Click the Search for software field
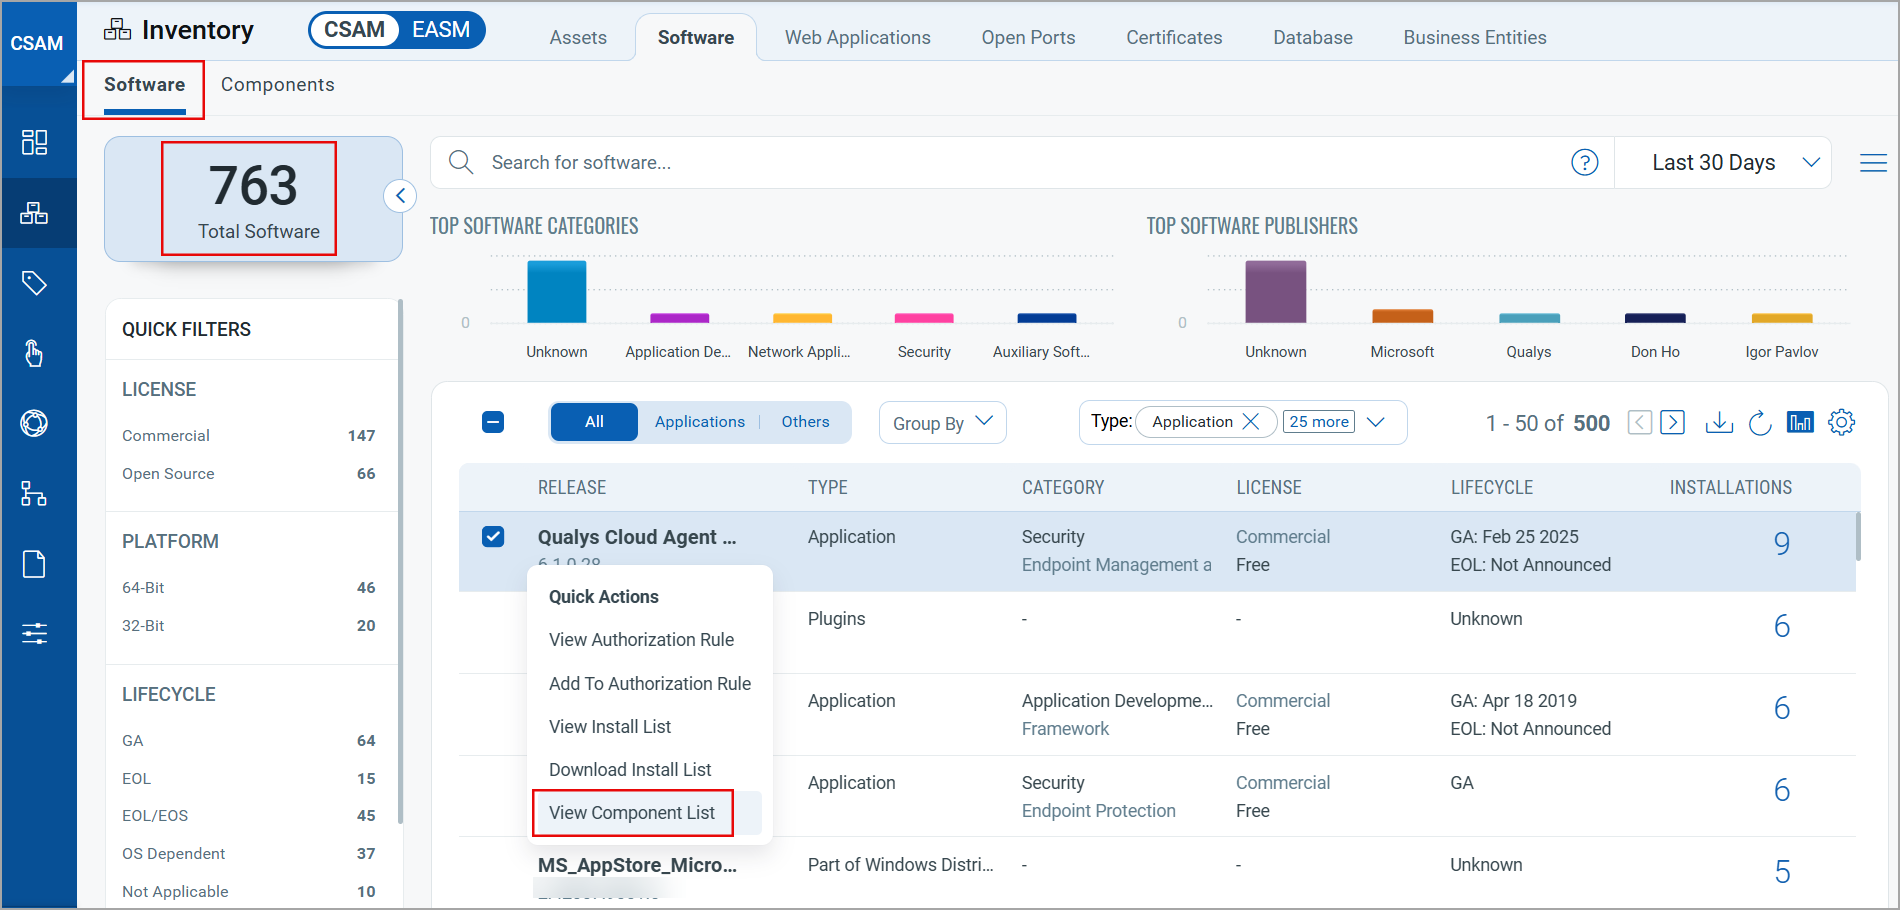The height and width of the screenshot is (910, 1900). click(x=1020, y=163)
